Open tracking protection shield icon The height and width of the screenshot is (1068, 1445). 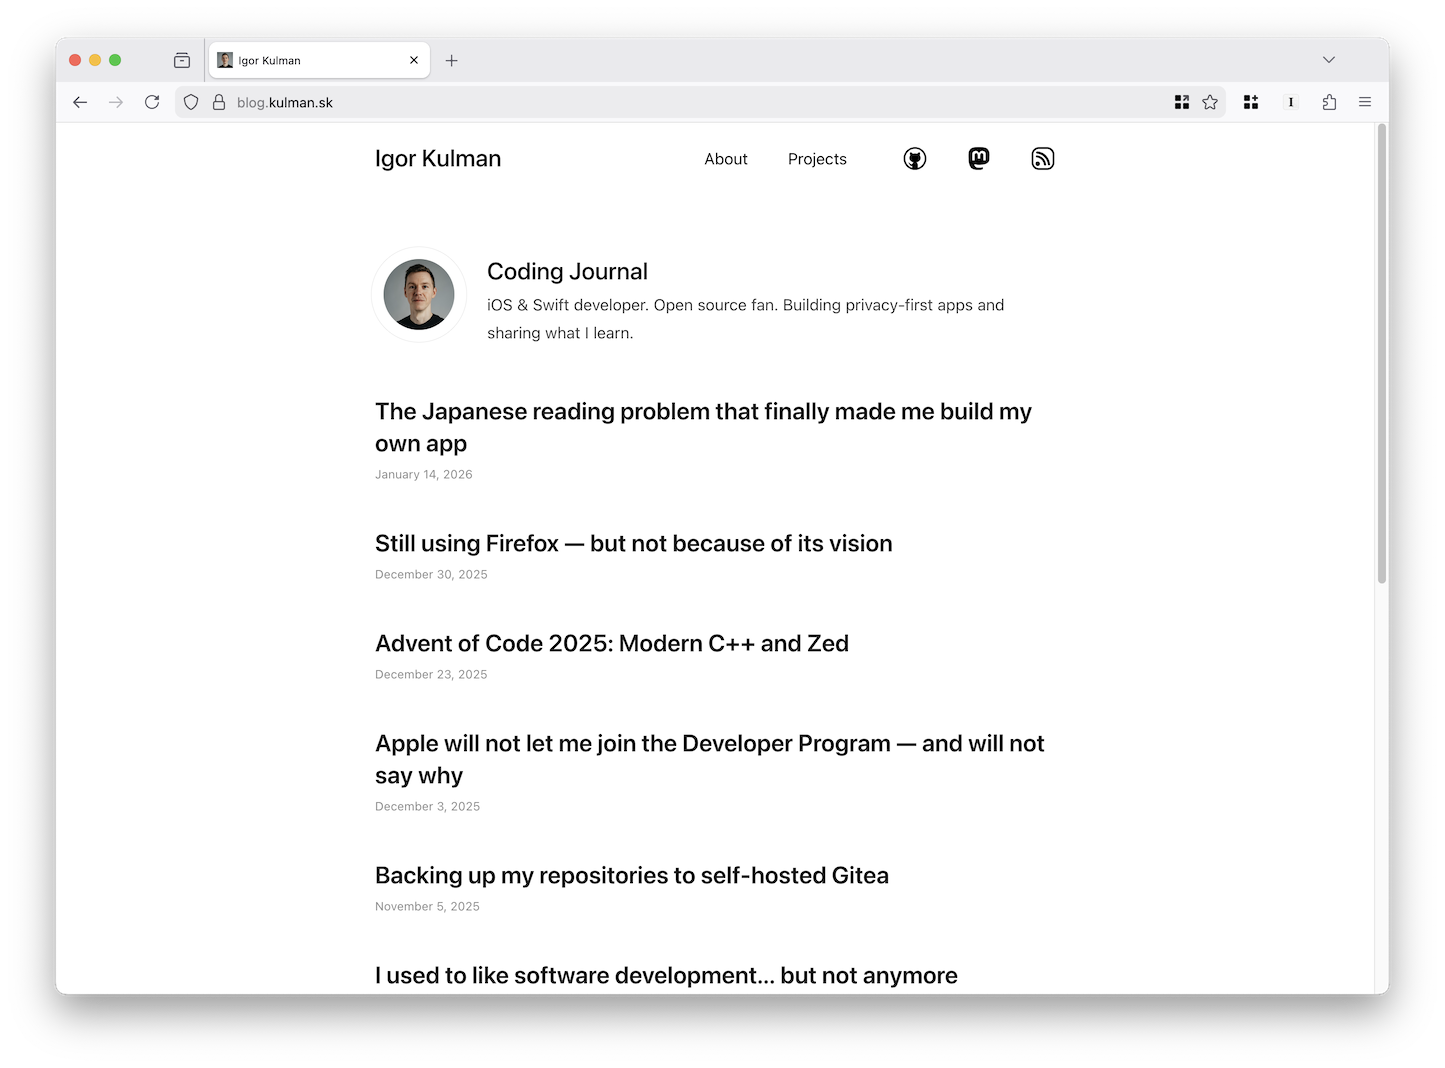coord(191,102)
